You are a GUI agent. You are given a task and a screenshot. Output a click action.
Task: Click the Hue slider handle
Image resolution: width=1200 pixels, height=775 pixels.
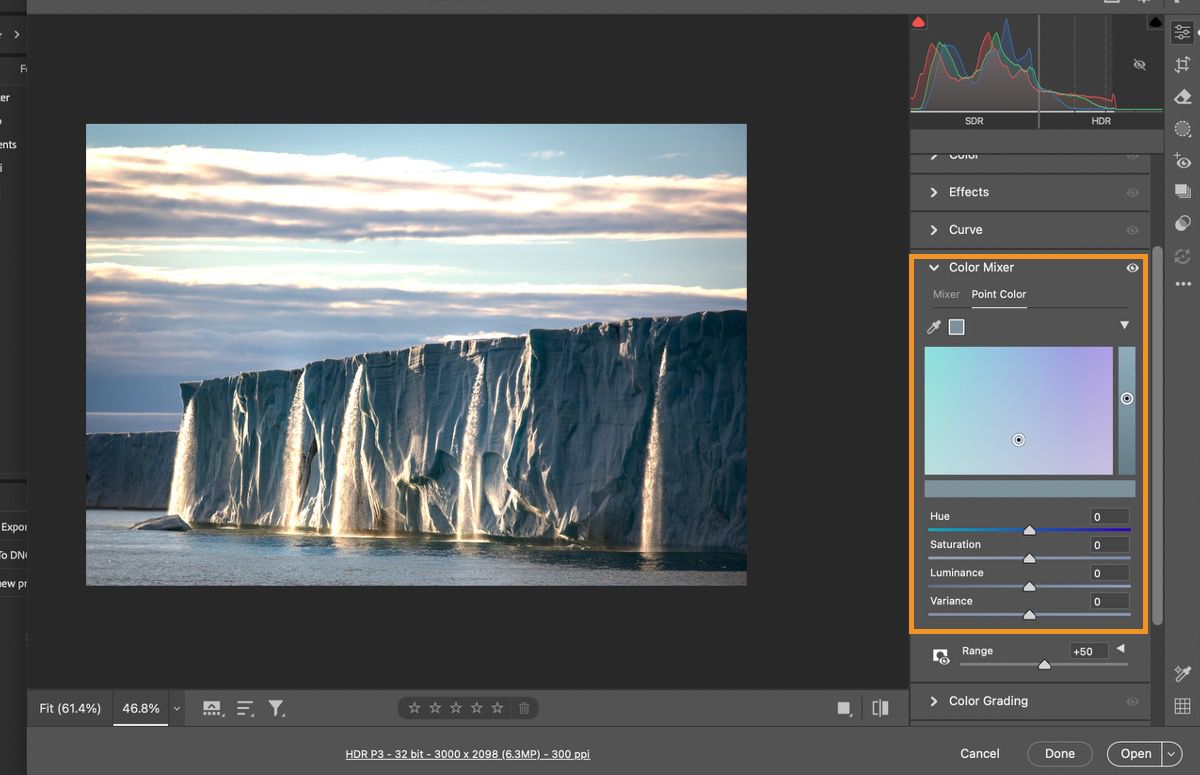(1029, 530)
